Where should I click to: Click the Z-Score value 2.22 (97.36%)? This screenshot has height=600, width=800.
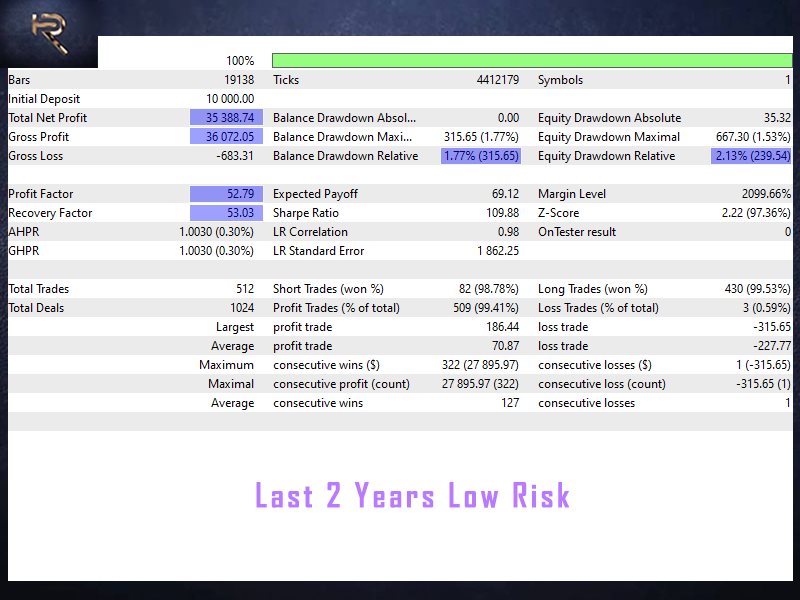756,212
